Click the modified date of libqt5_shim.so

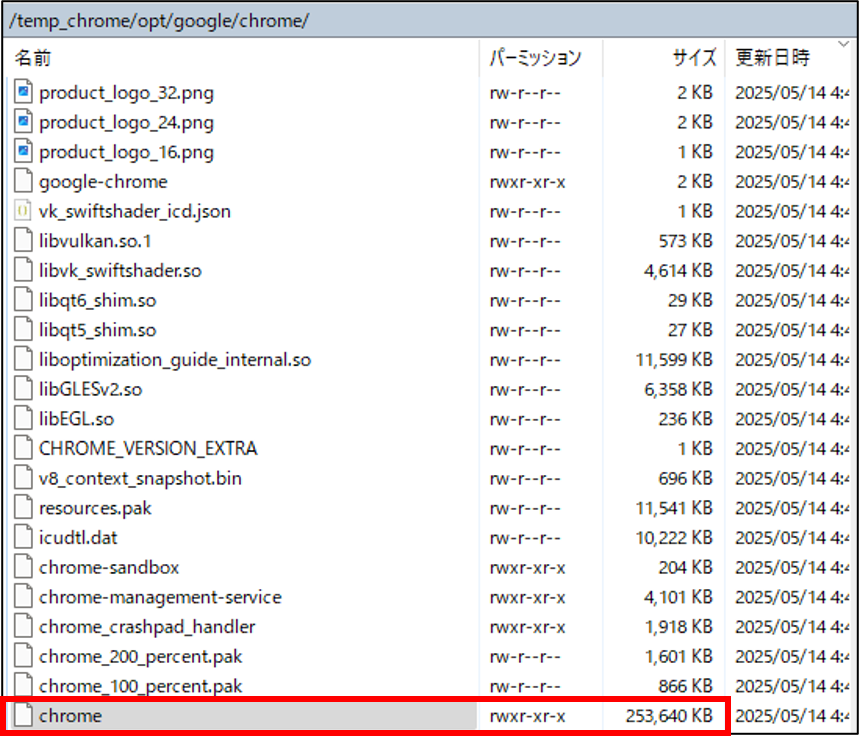(x=792, y=330)
